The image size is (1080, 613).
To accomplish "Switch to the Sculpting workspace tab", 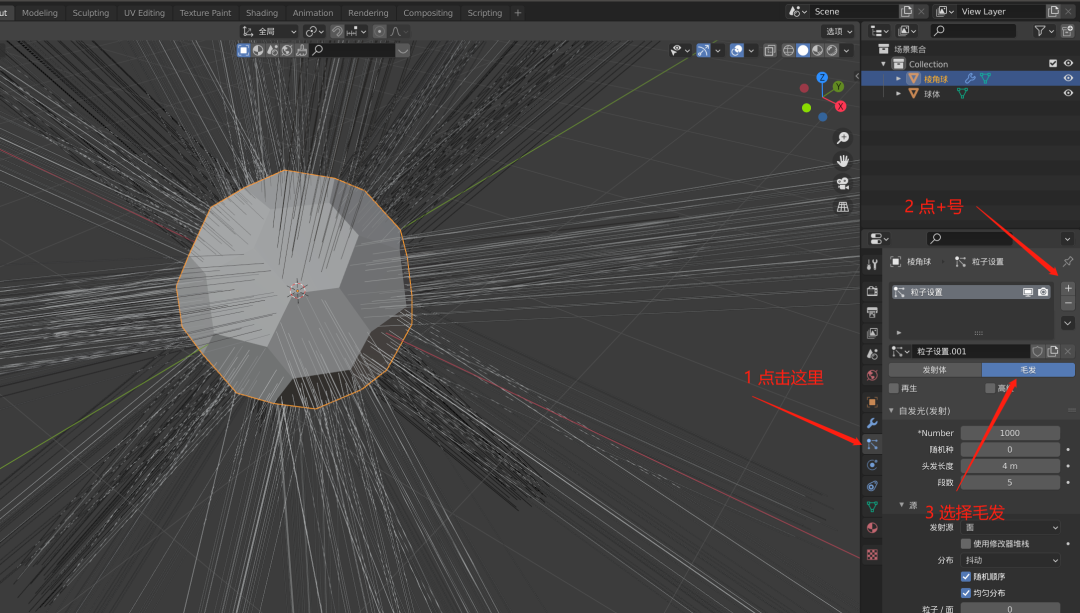I will tap(91, 12).
